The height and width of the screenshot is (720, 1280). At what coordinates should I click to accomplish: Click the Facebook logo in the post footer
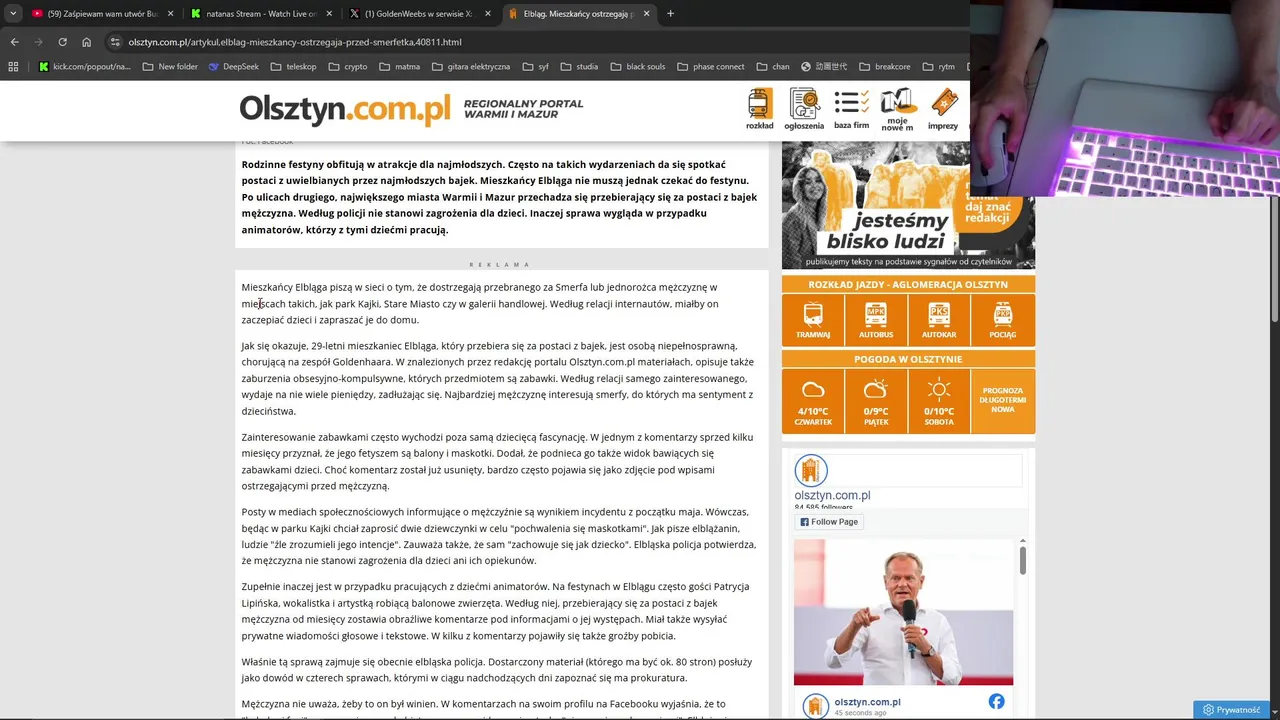pyautogui.click(x=997, y=702)
